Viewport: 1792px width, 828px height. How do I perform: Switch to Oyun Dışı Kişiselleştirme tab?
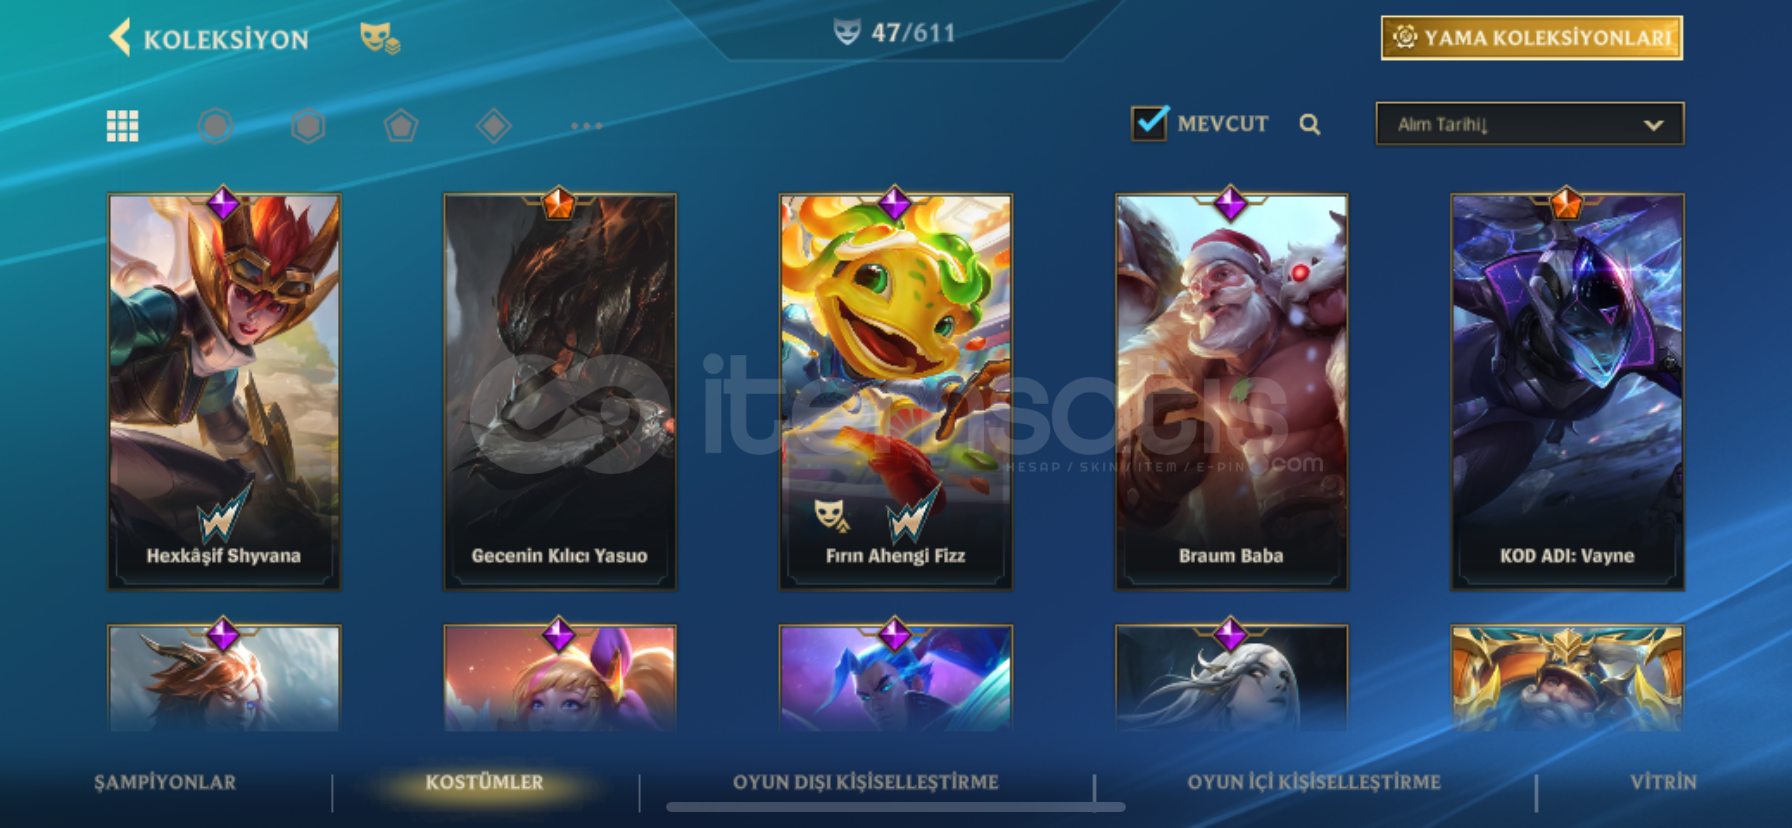point(866,782)
